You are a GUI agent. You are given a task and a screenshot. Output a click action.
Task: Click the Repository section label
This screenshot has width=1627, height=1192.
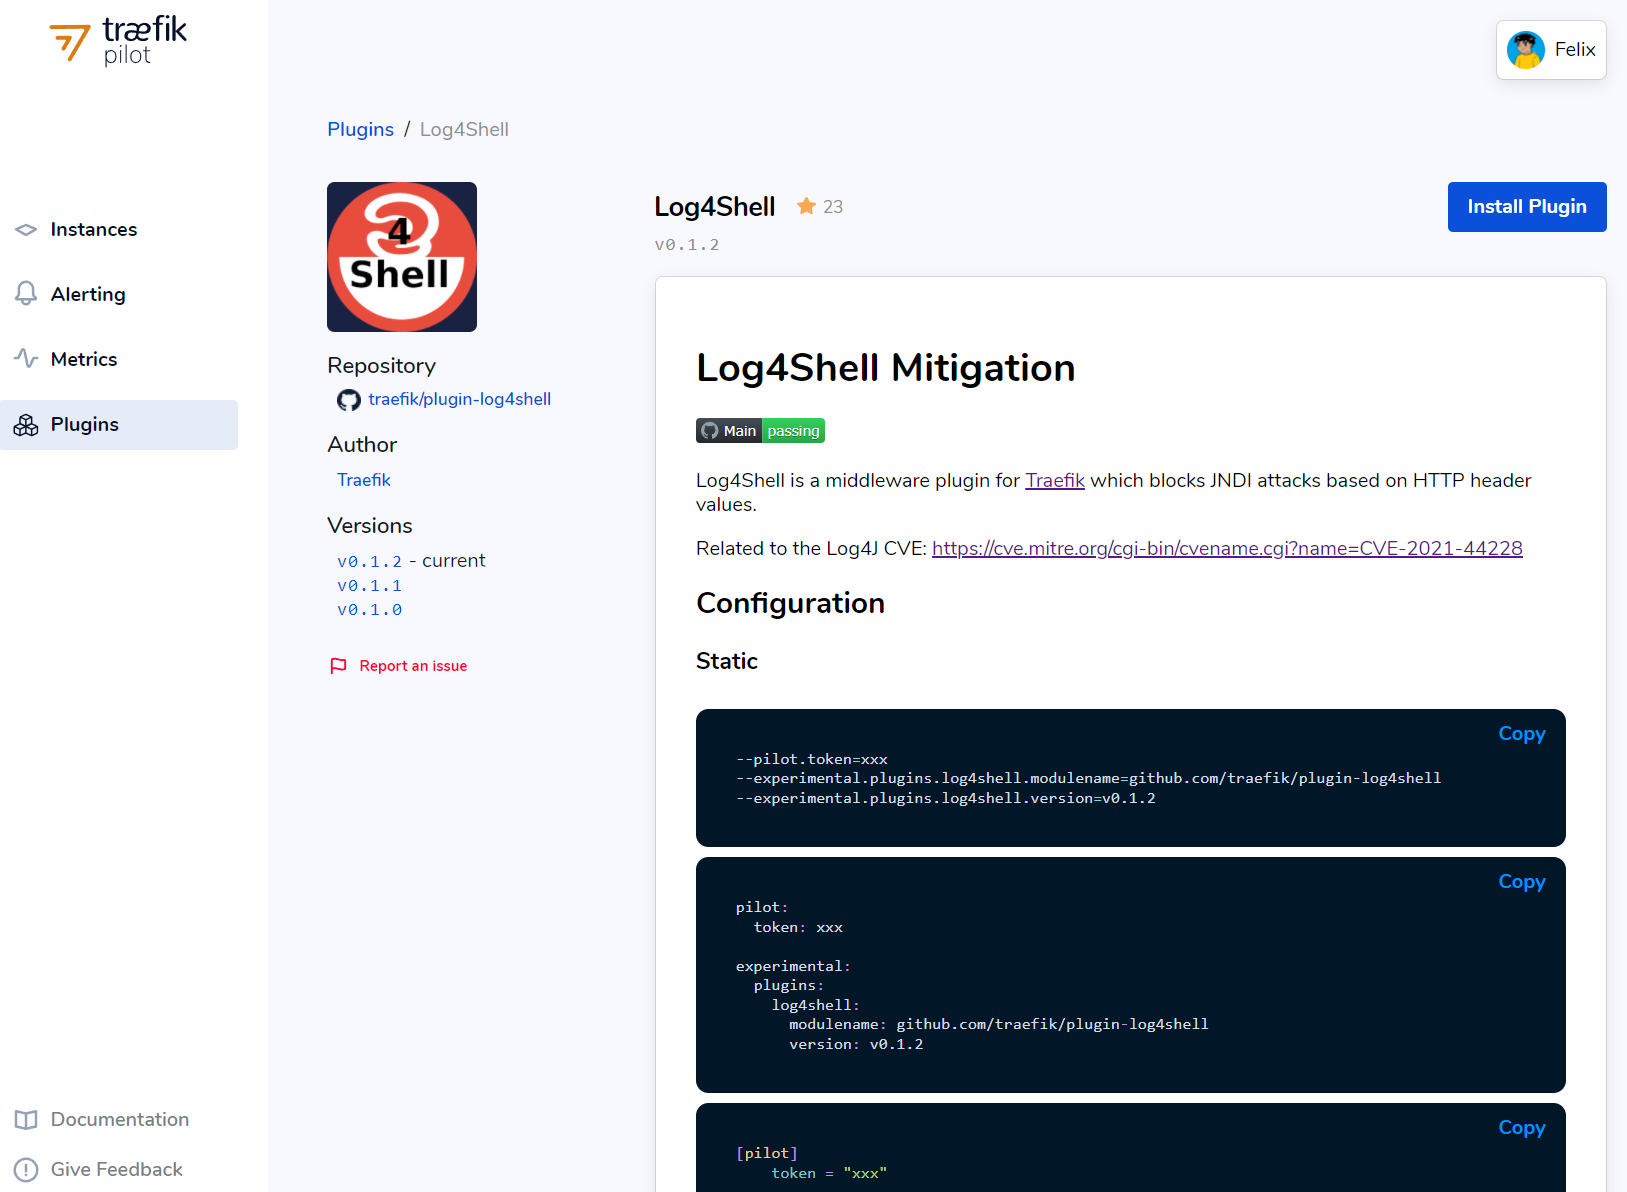[x=382, y=366]
